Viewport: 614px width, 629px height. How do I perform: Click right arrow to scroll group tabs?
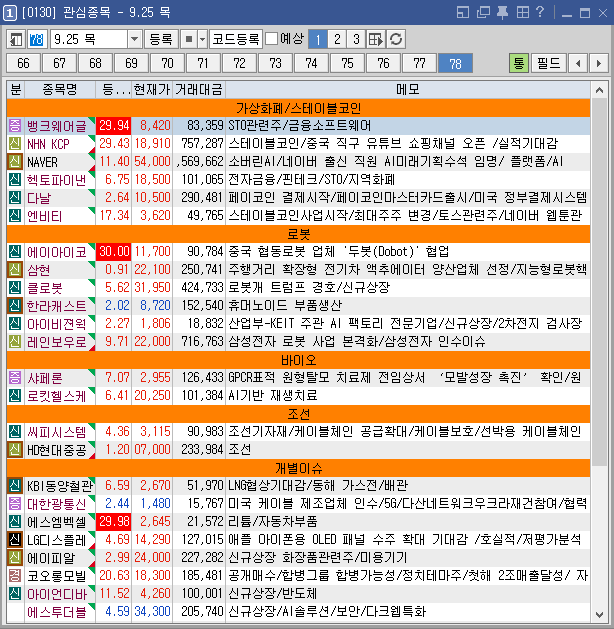point(599,63)
